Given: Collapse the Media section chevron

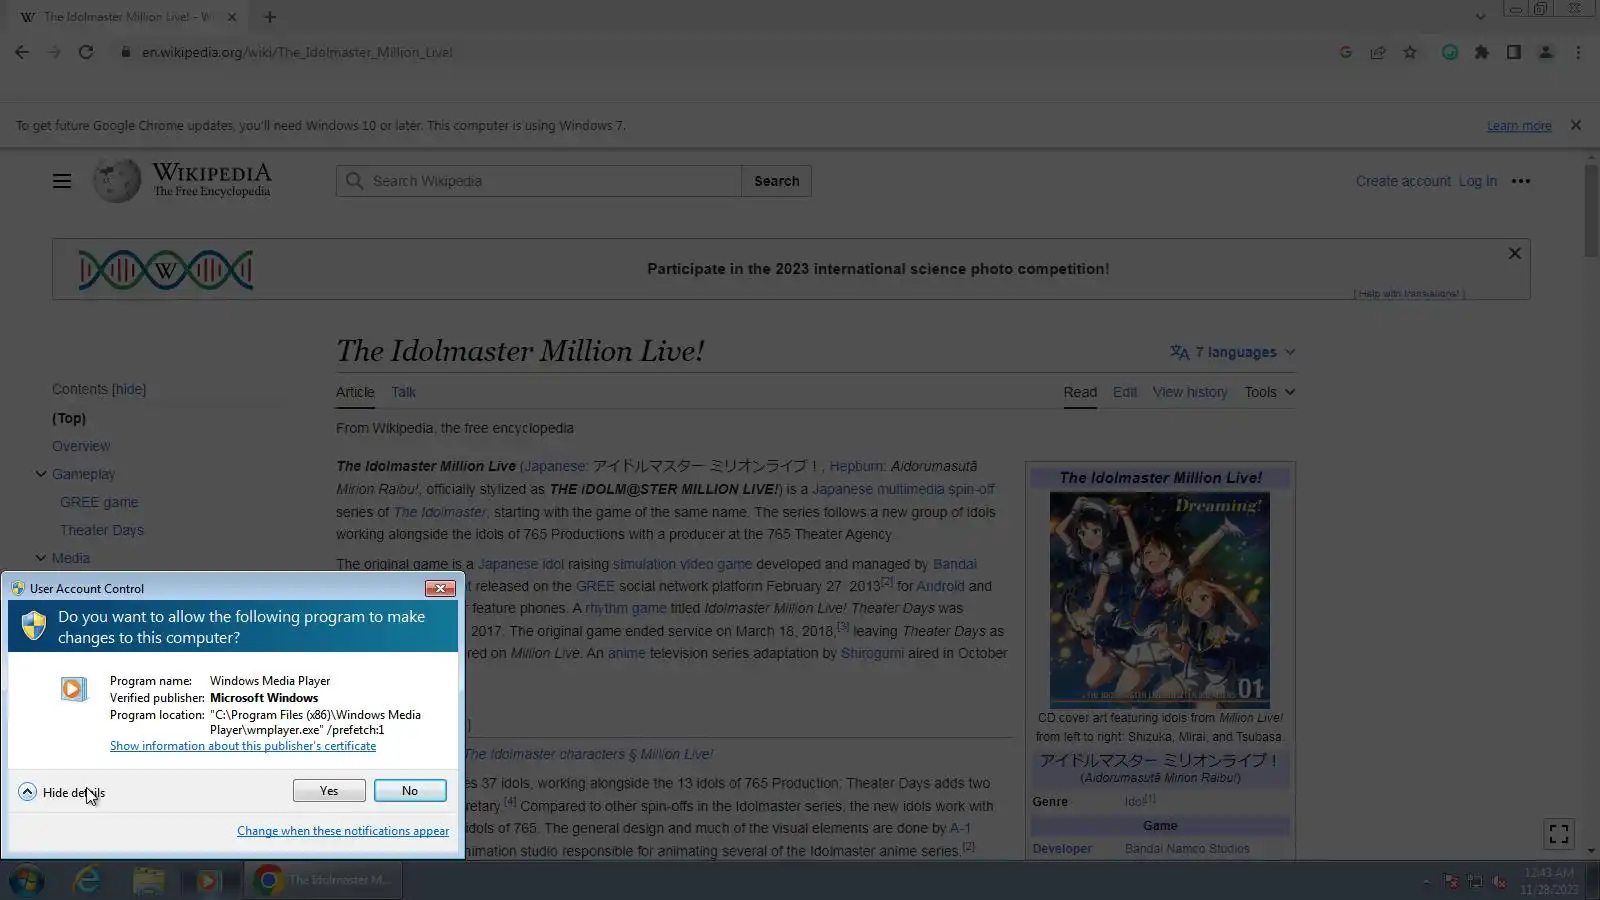Looking at the screenshot, I should [x=41, y=558].
